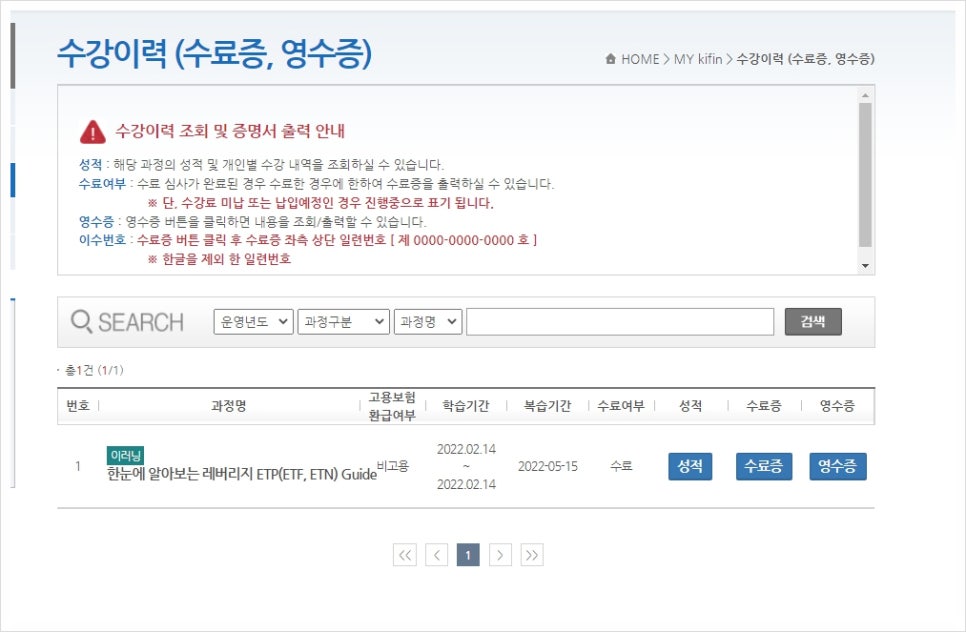Click the home icon in breadcrumb

[x=611, y=59]
